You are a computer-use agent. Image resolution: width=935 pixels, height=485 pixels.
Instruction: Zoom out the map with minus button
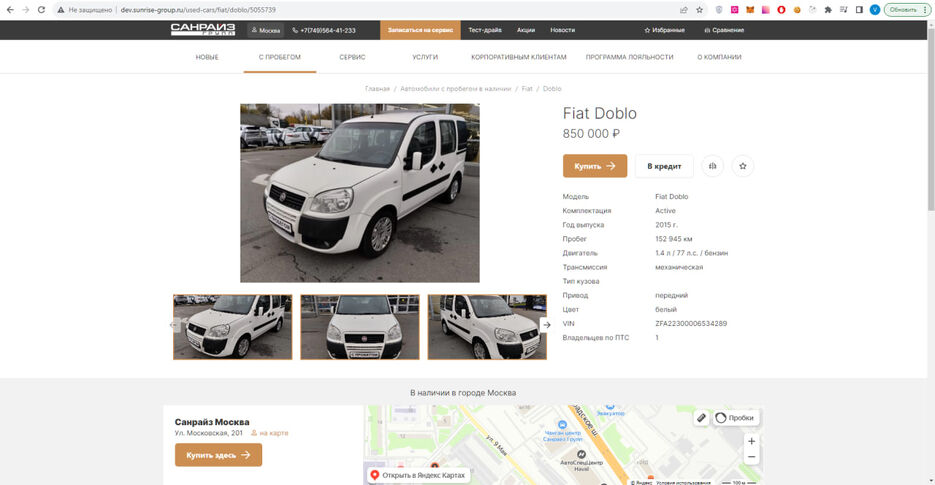(751, 457)
